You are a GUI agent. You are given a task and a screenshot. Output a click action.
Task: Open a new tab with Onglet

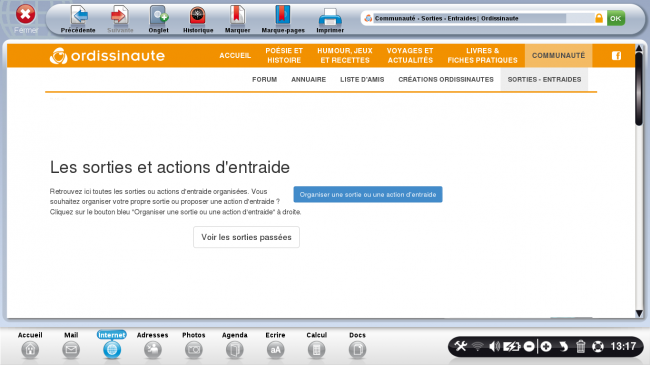coord(158,19)
